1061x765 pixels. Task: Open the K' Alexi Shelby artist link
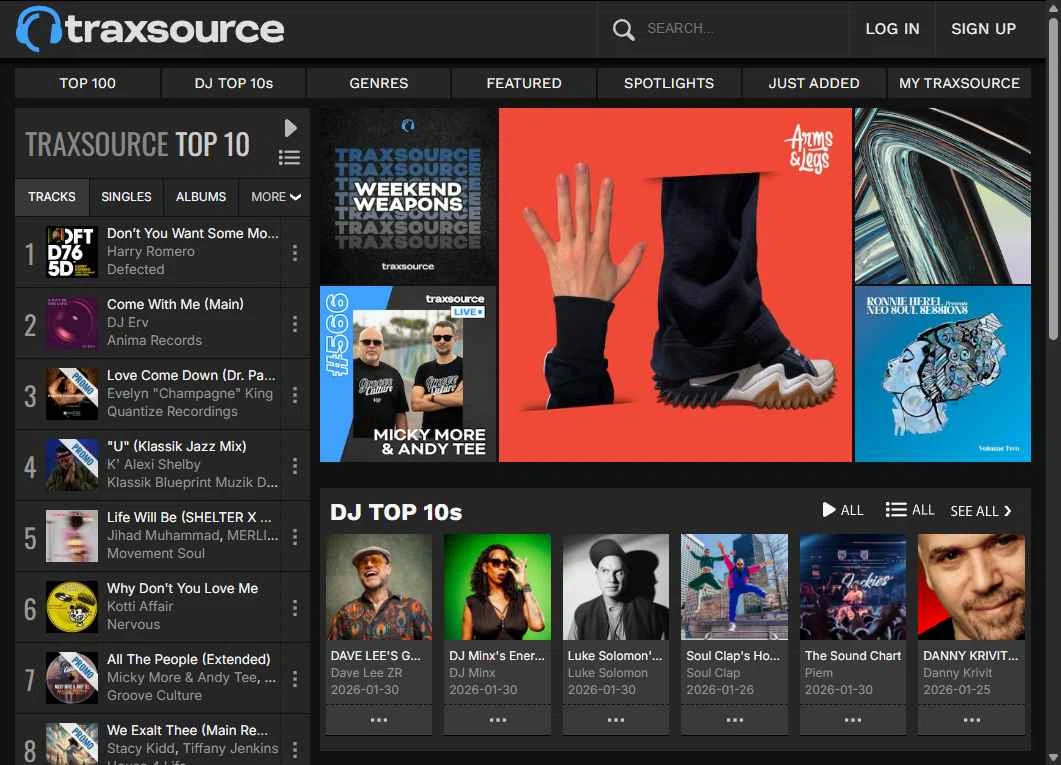[x=154, y=464]
